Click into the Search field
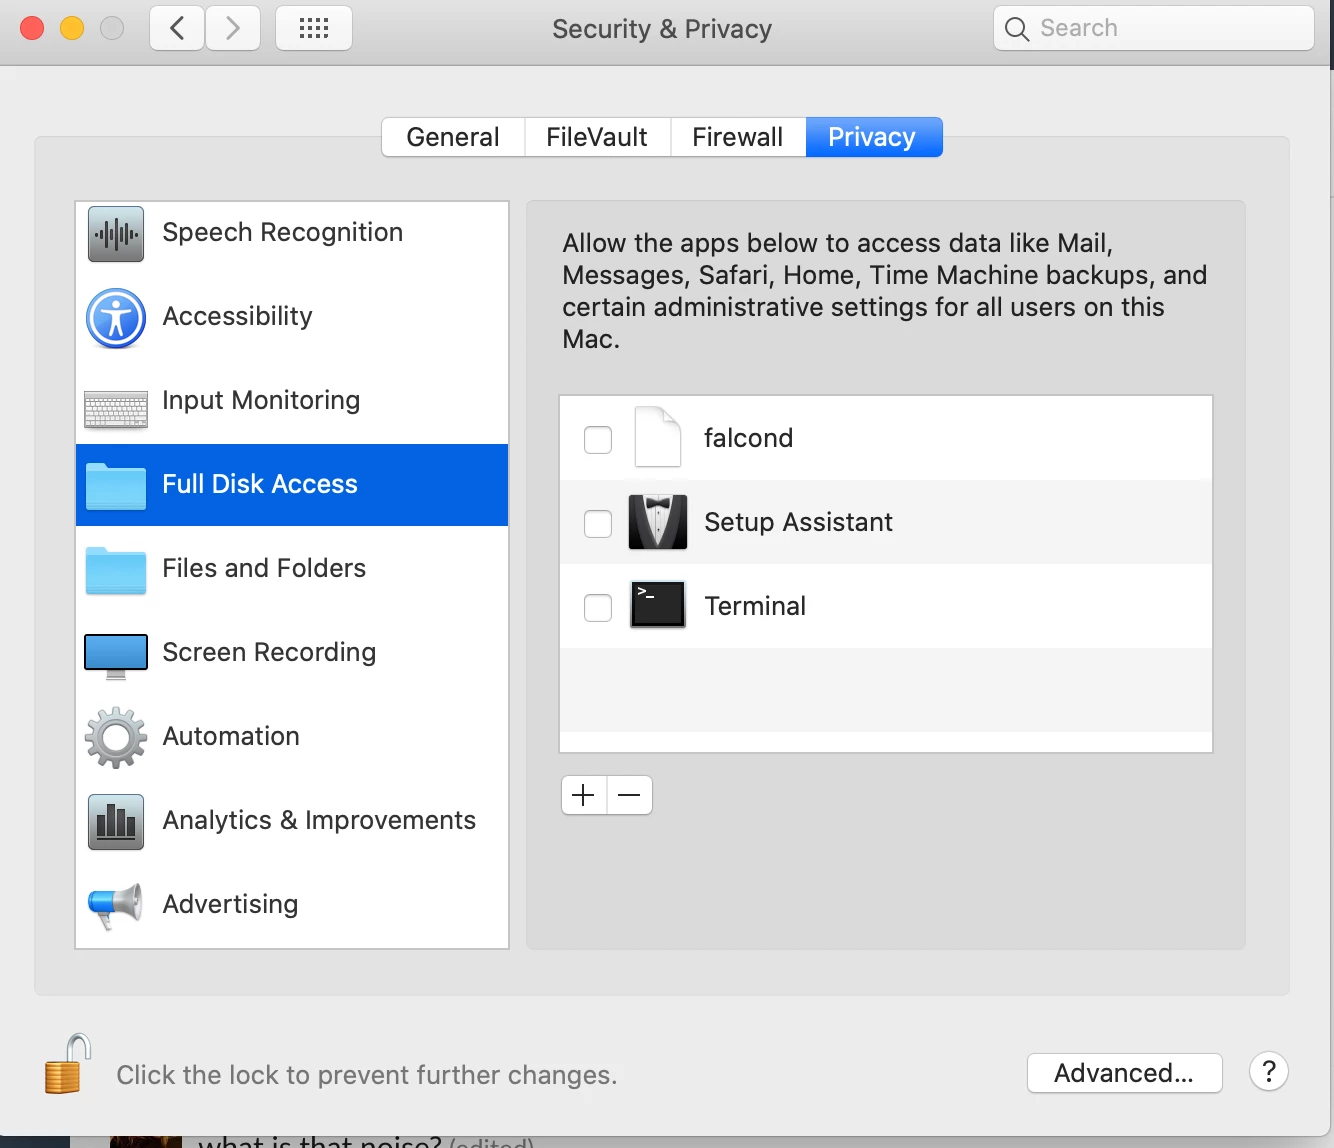This screenshot has width=1334, height=1148. [x=1154, y=28]
